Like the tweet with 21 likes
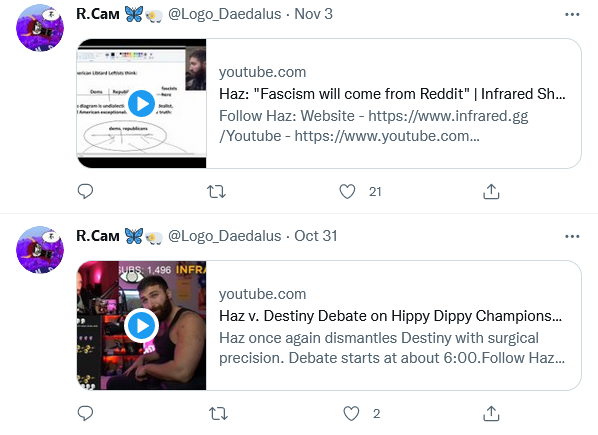The image size is (598, 435). pos(347,191)
